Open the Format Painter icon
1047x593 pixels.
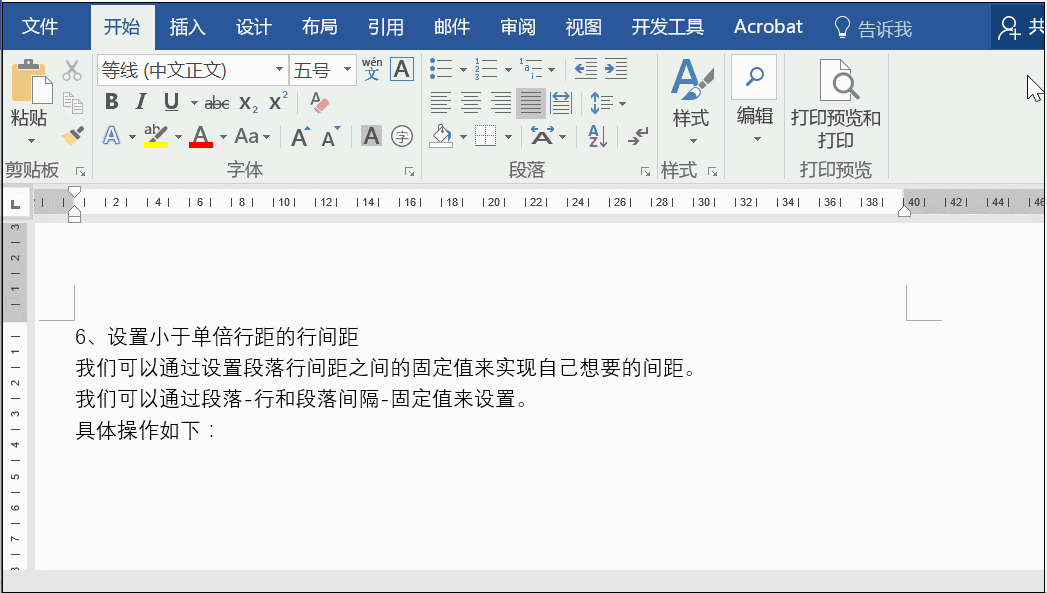[71, 136]
